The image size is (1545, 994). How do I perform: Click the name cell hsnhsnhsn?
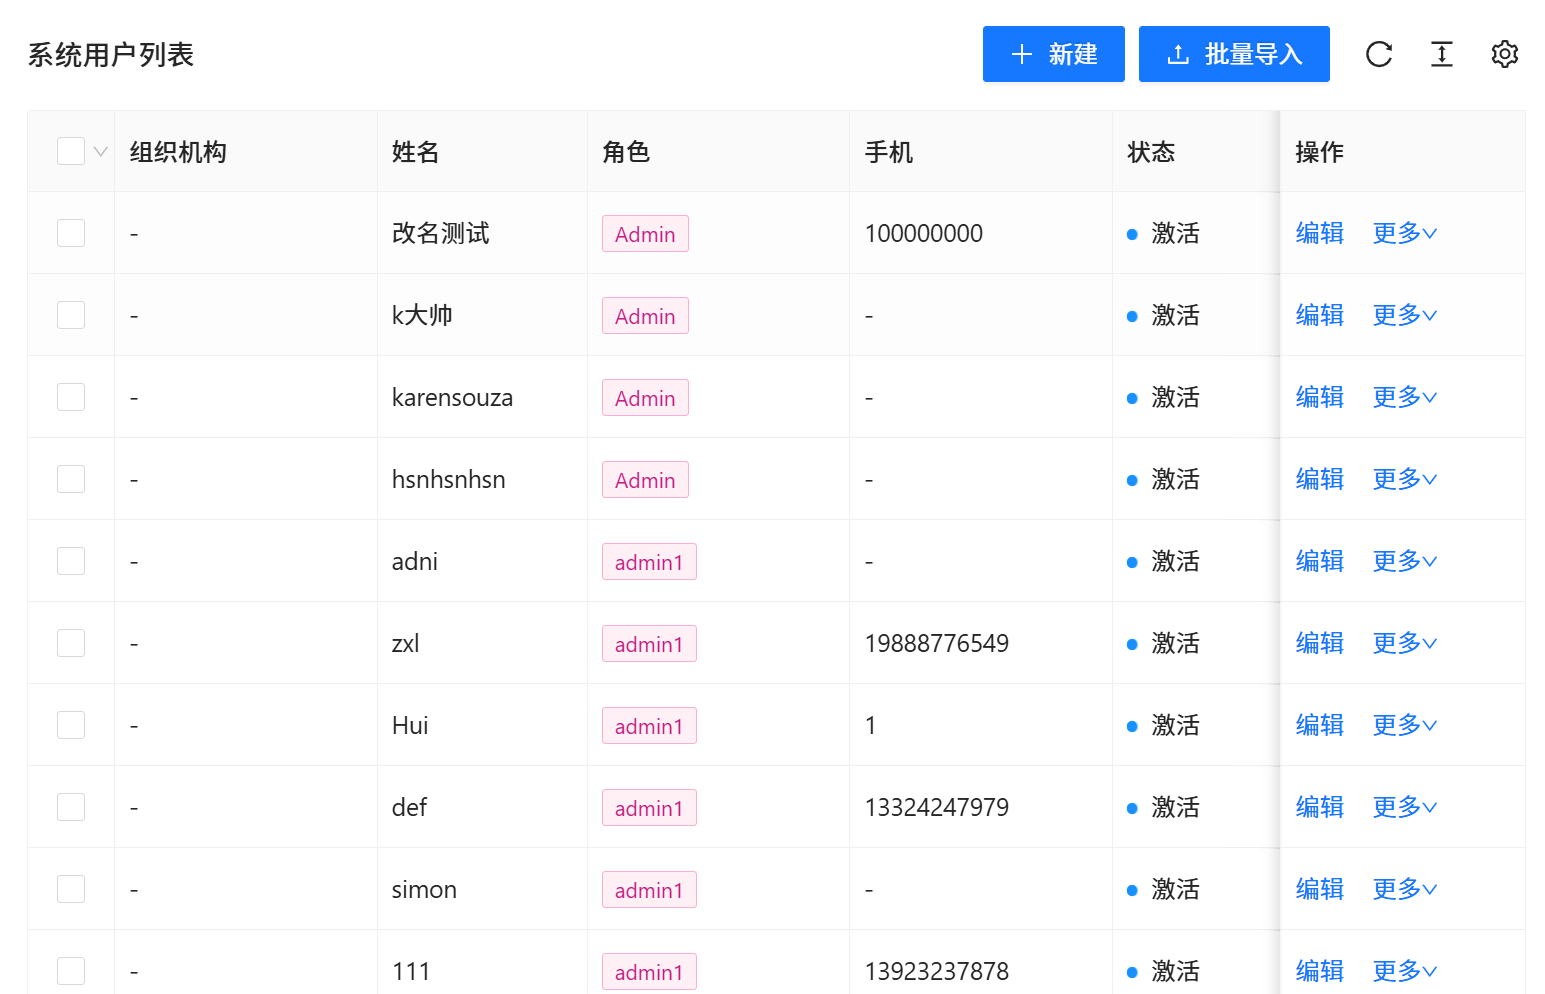point(449,479)
